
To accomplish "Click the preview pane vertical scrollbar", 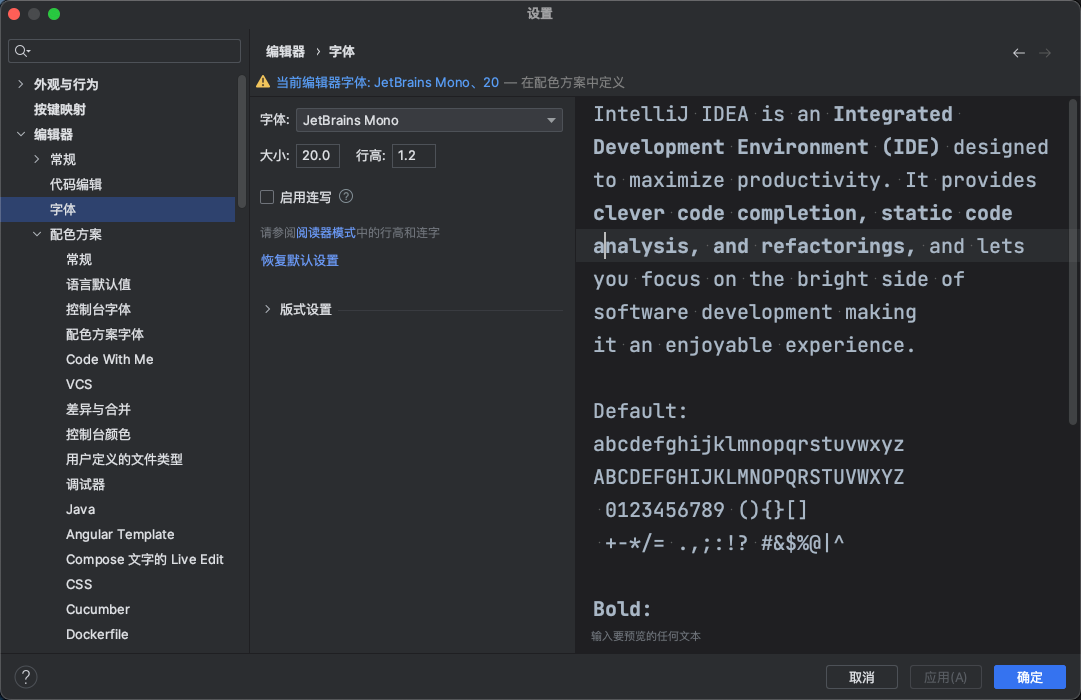I will pos(1074,260).
